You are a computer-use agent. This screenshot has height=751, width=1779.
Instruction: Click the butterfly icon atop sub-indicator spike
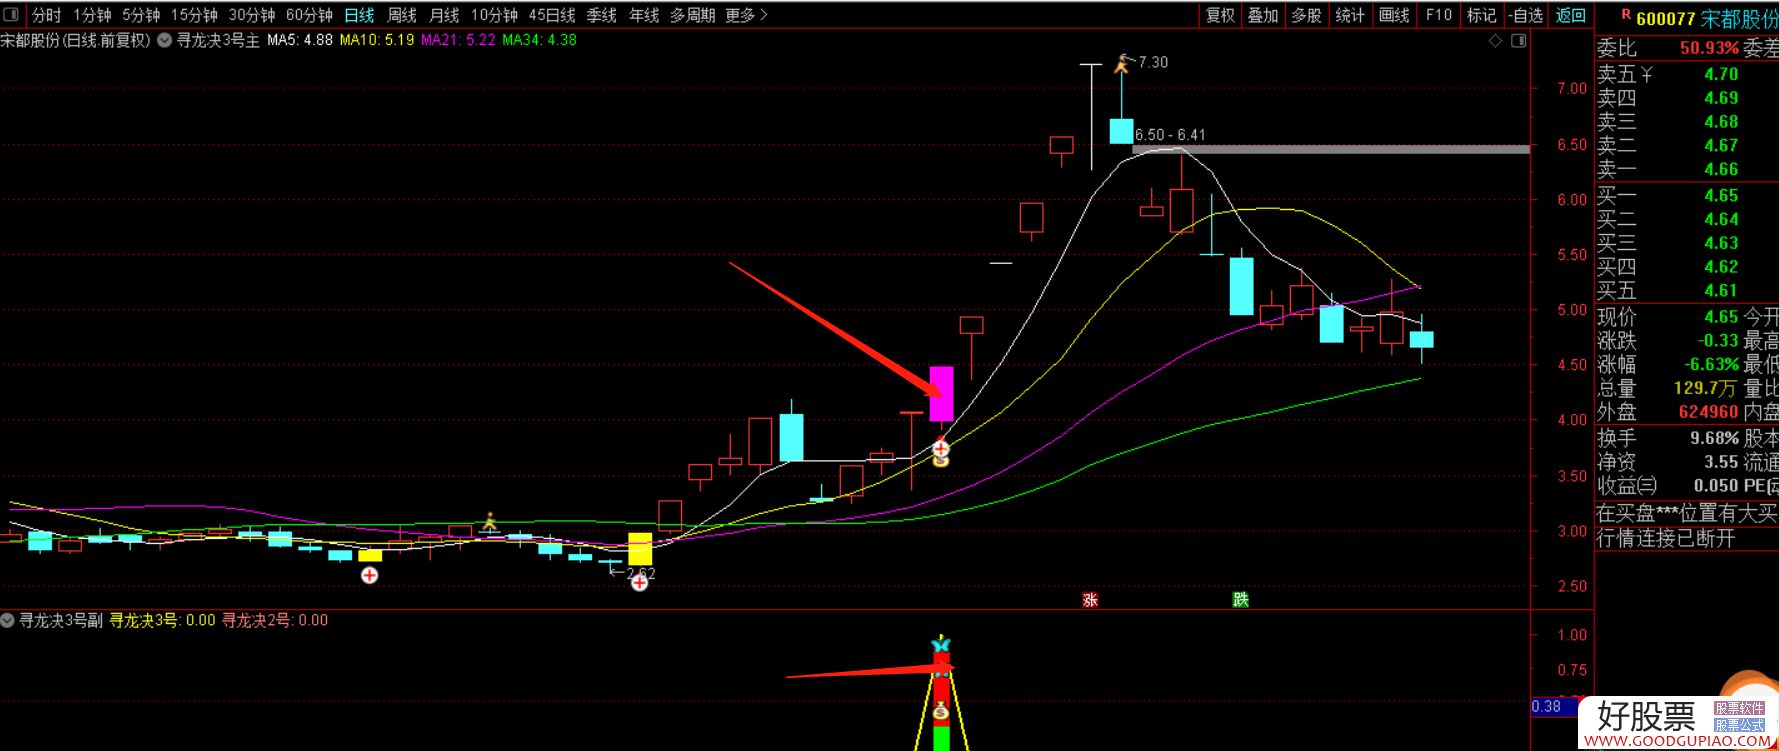(941, 645)
